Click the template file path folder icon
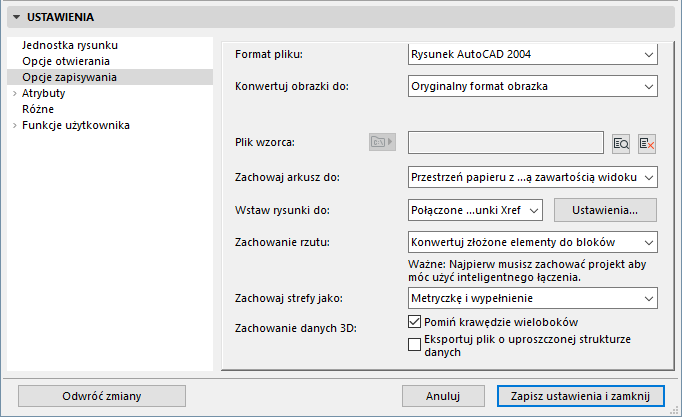 382,143
